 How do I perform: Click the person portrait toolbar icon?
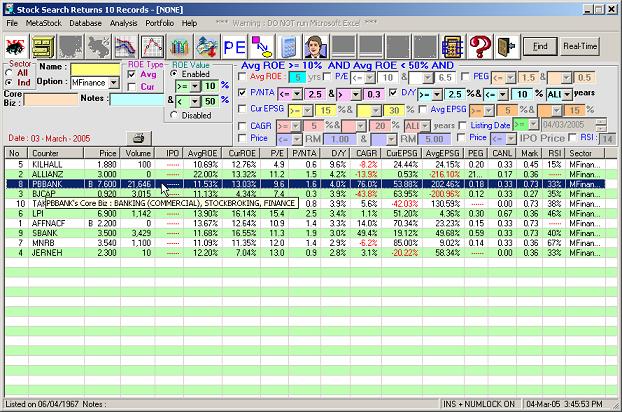[315, 45]
